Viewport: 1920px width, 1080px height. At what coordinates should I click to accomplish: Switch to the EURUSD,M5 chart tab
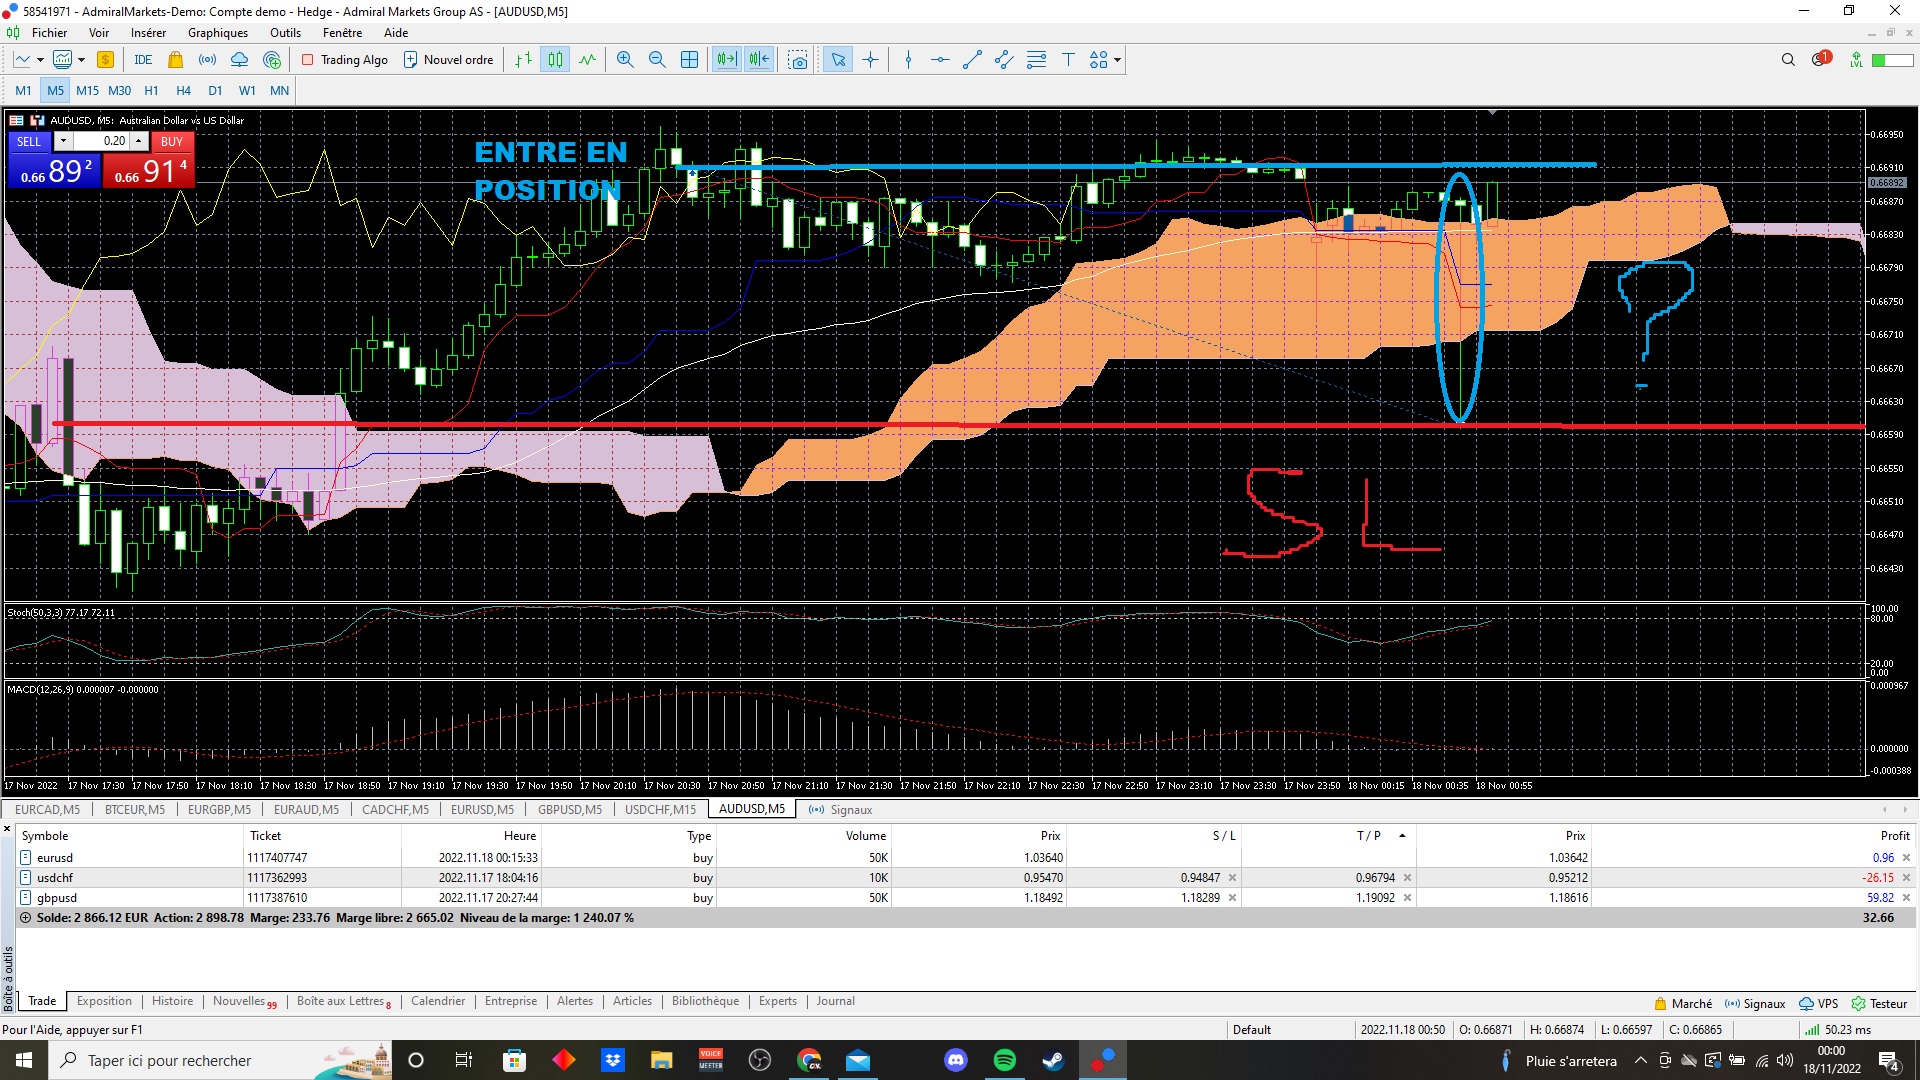coord(482,809)
